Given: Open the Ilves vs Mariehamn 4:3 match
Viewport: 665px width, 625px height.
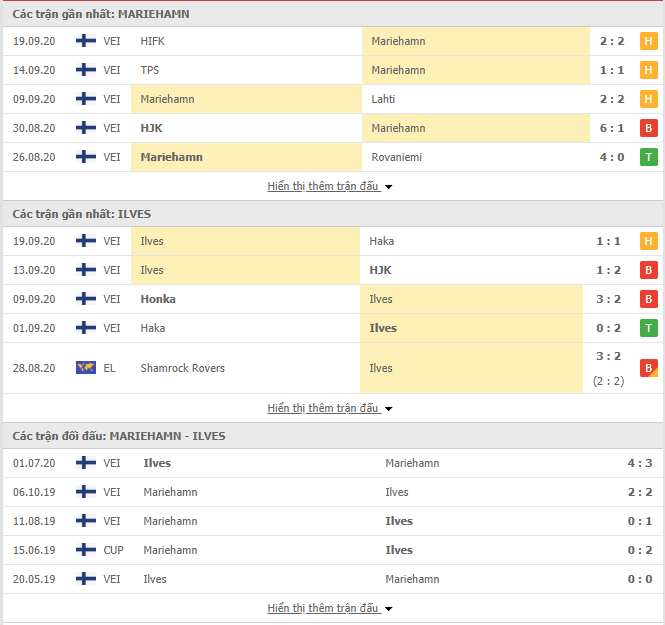Looking at the screenshot, I should point(332,463).
